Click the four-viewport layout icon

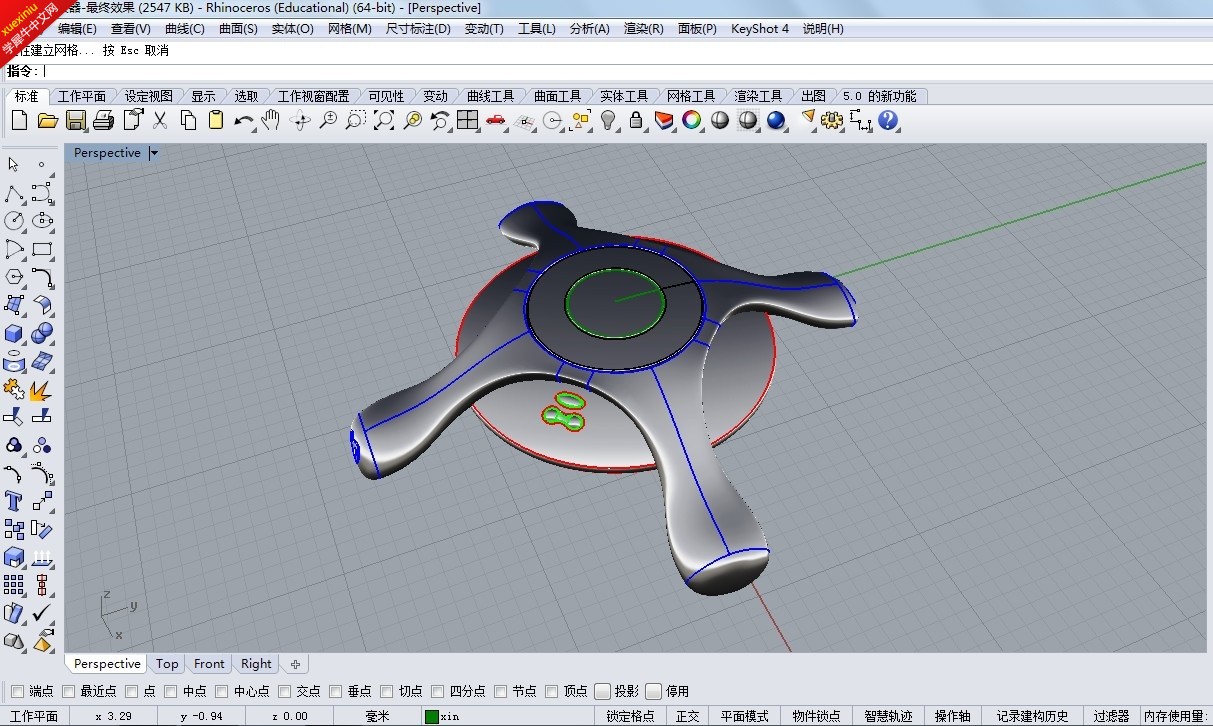pos(467,121)
